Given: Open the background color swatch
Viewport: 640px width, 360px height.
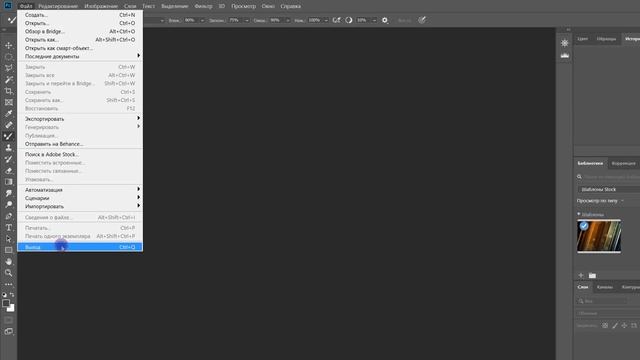Looking at the screenshot, I should click(x=11, y=309).
